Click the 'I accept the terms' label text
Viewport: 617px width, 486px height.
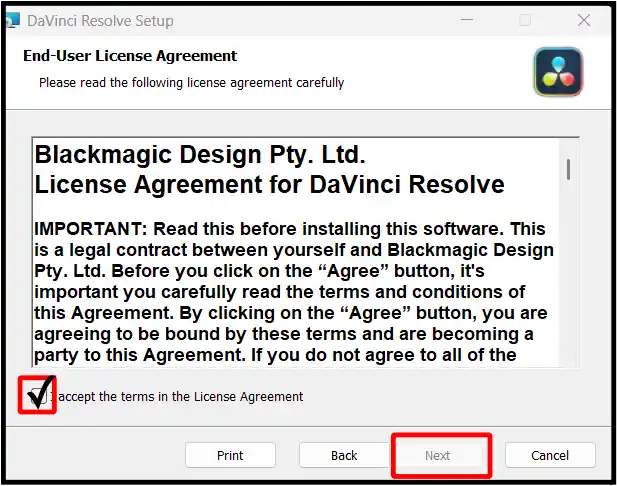pos(180,397)
